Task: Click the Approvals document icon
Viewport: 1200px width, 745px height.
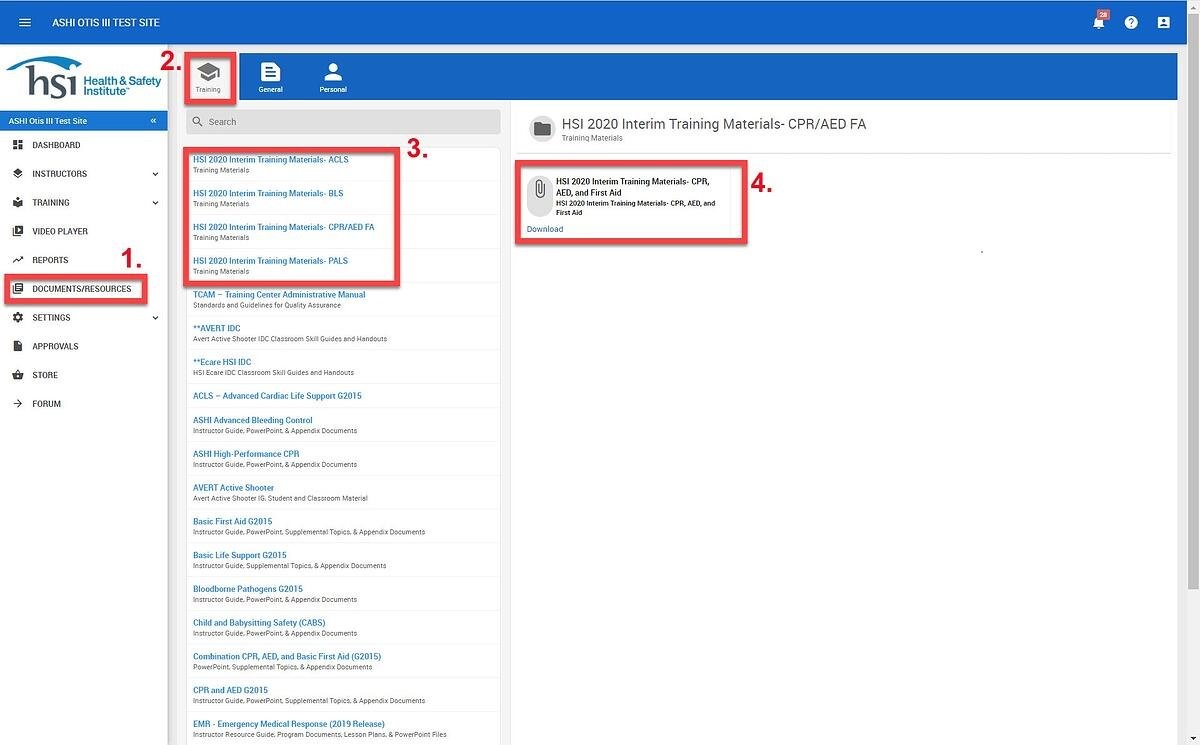Action: (x=18, y=346)
